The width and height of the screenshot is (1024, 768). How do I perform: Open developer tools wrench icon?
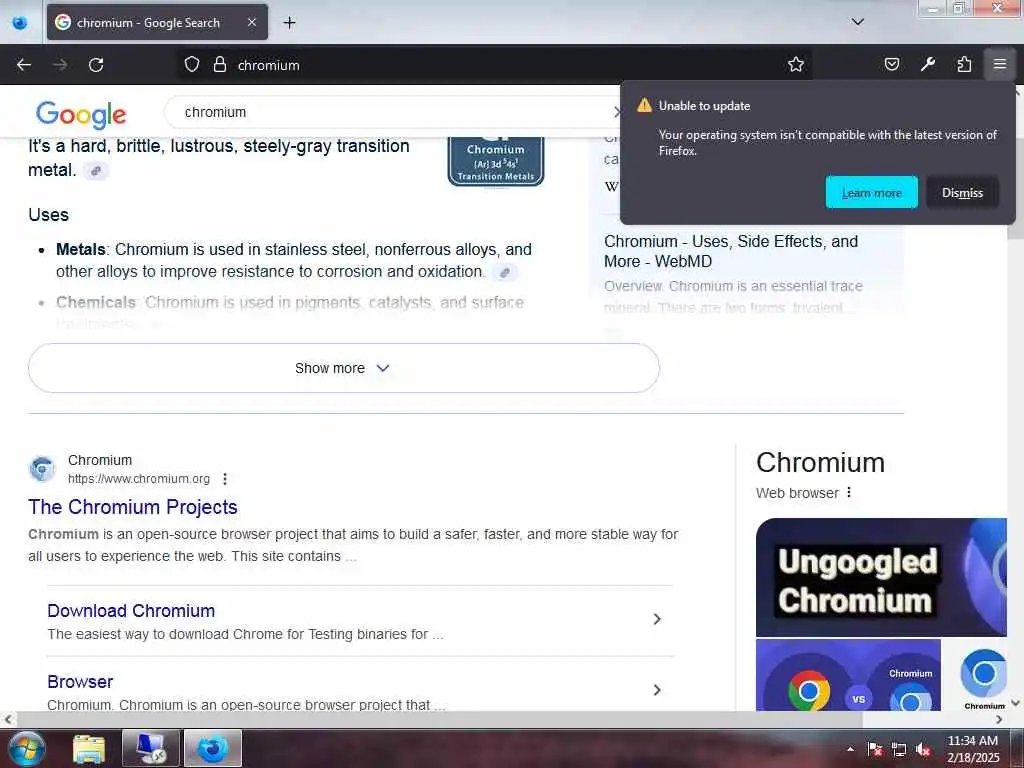[927, 65]
